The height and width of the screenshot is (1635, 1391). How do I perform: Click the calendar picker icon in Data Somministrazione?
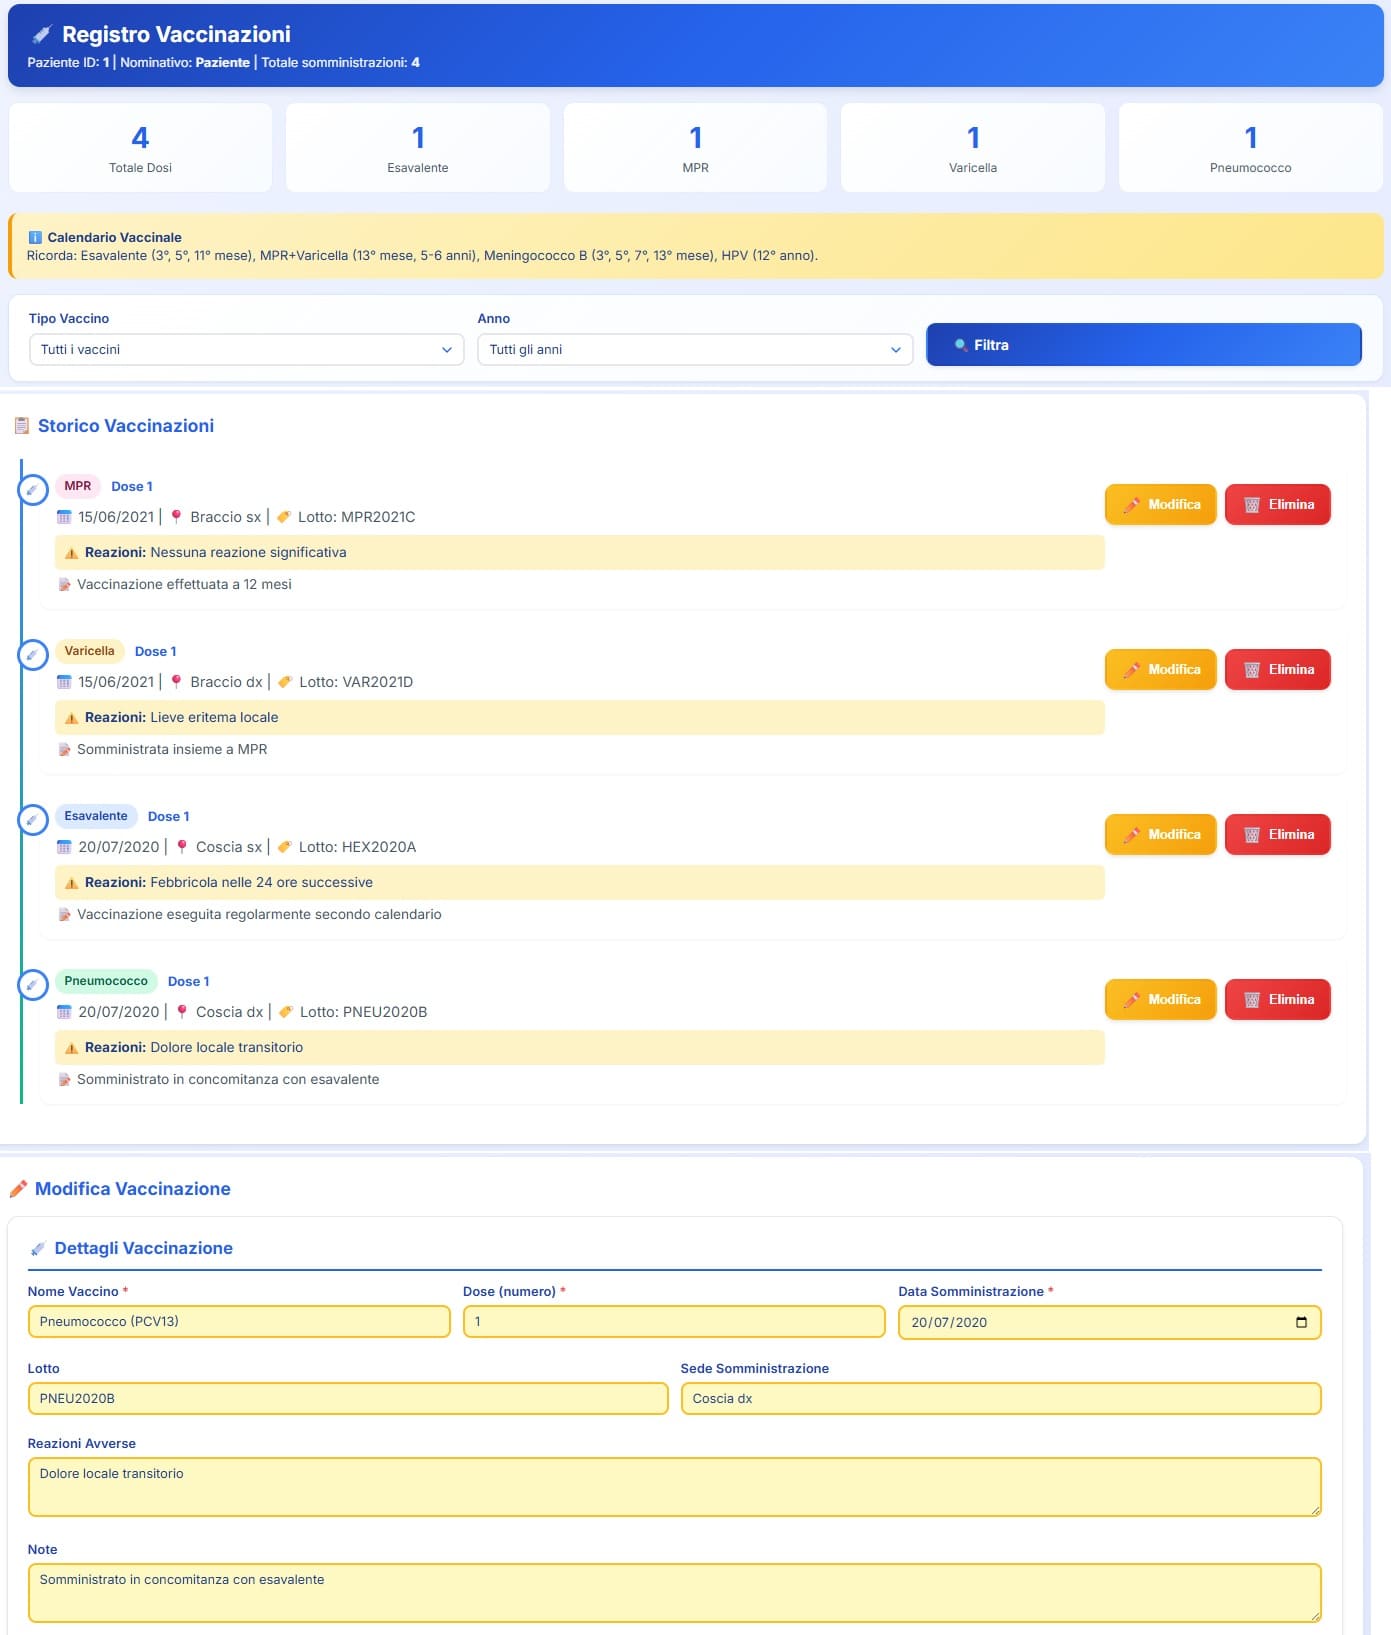click(1301, 1322)
